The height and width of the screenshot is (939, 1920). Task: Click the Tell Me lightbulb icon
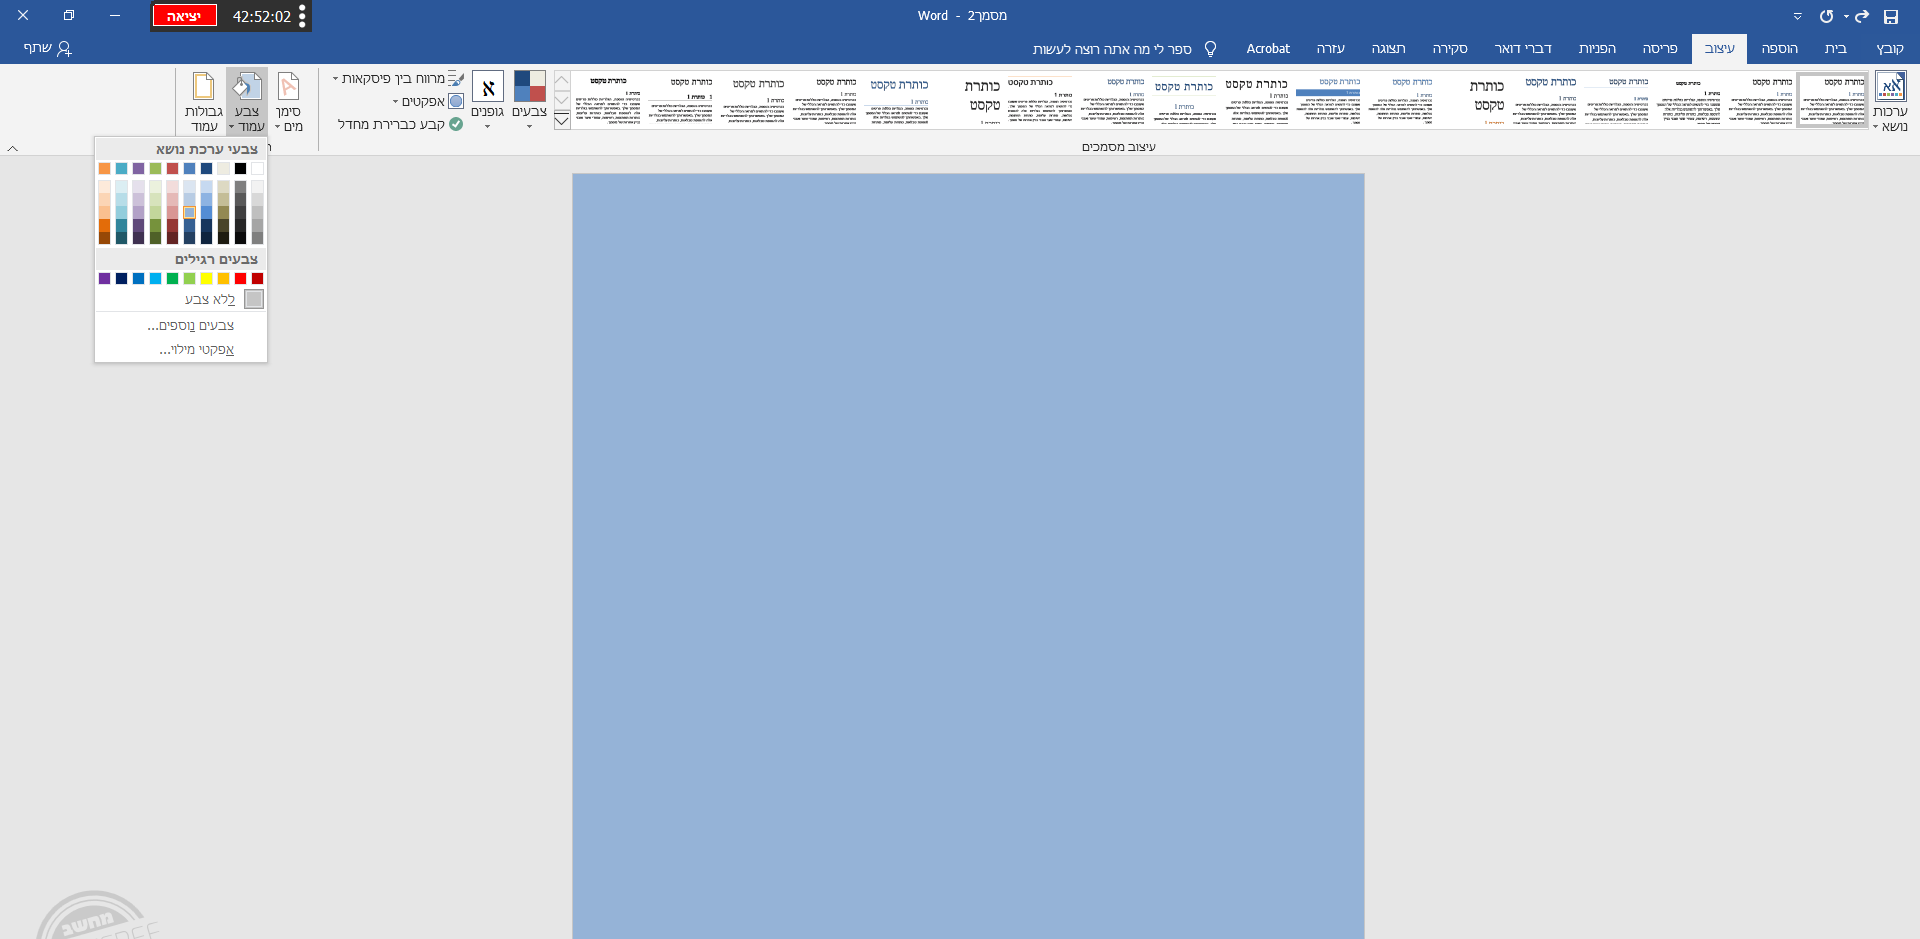1210,48
